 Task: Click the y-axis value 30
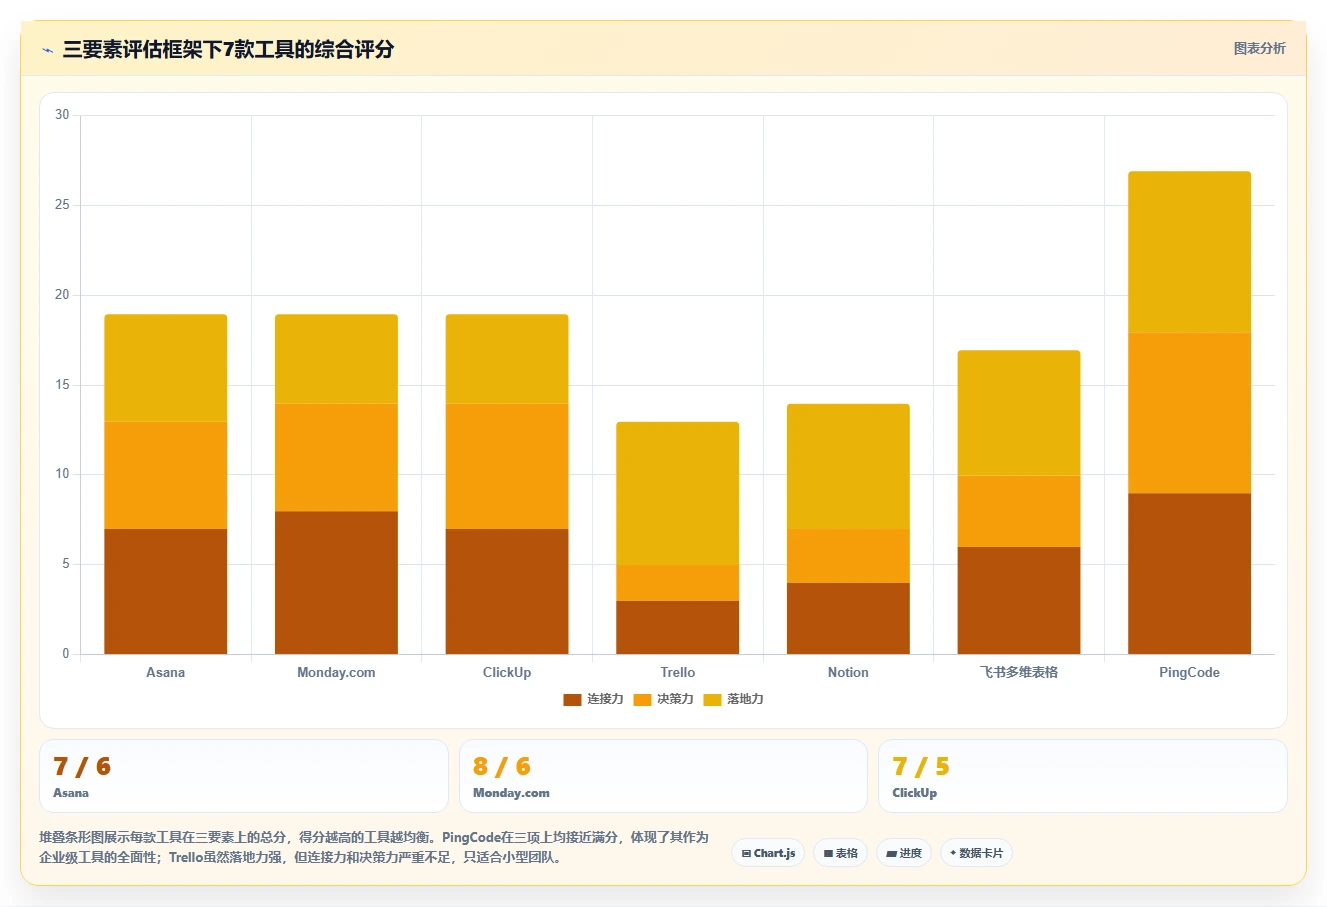62,115
